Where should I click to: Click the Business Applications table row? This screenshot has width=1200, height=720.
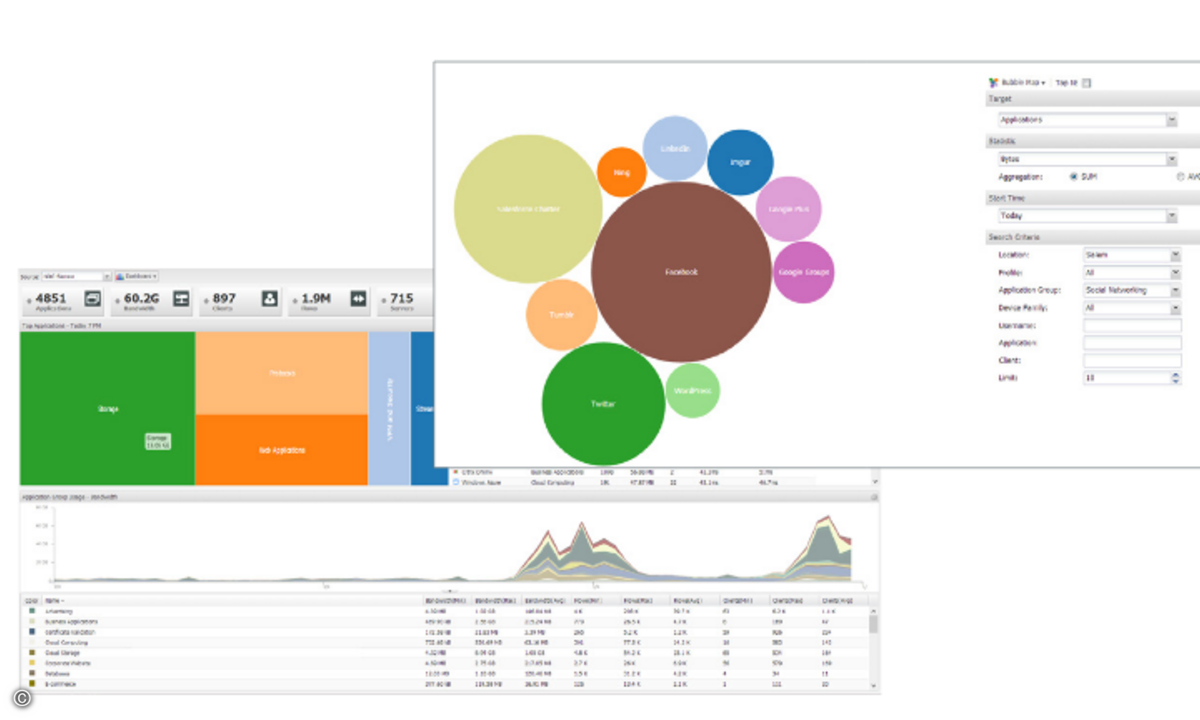[444, 621]
